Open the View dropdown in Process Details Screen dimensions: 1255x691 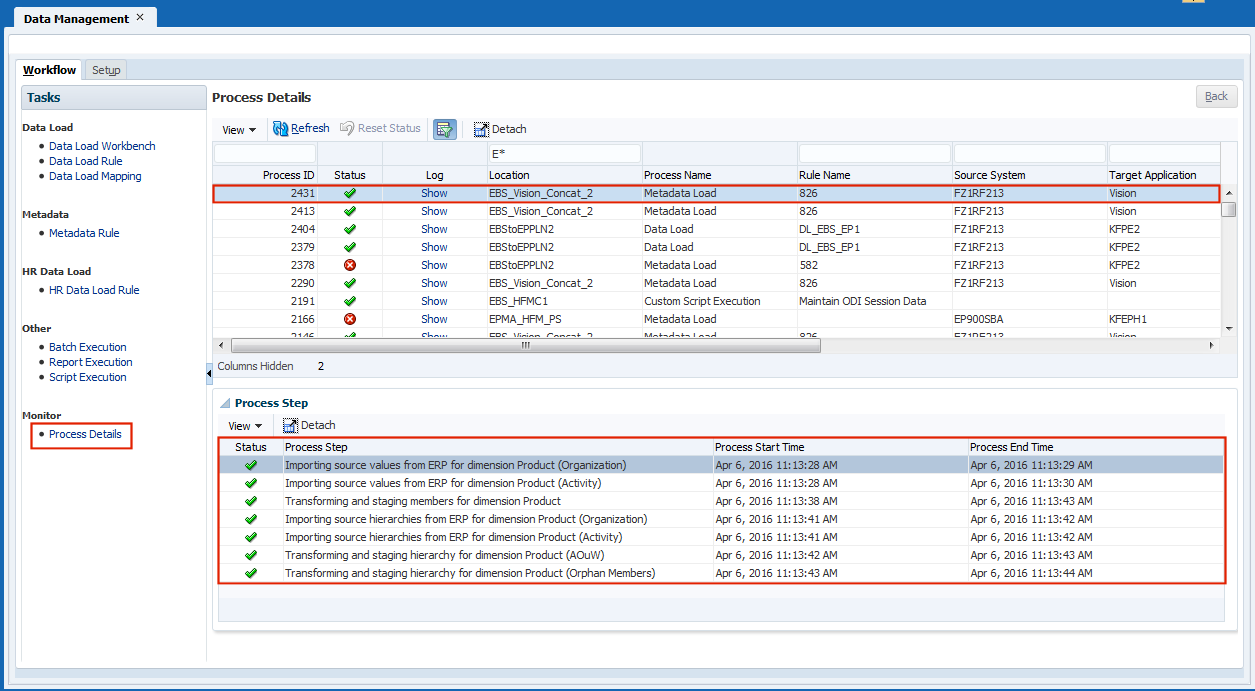click(x=239, y=130)
